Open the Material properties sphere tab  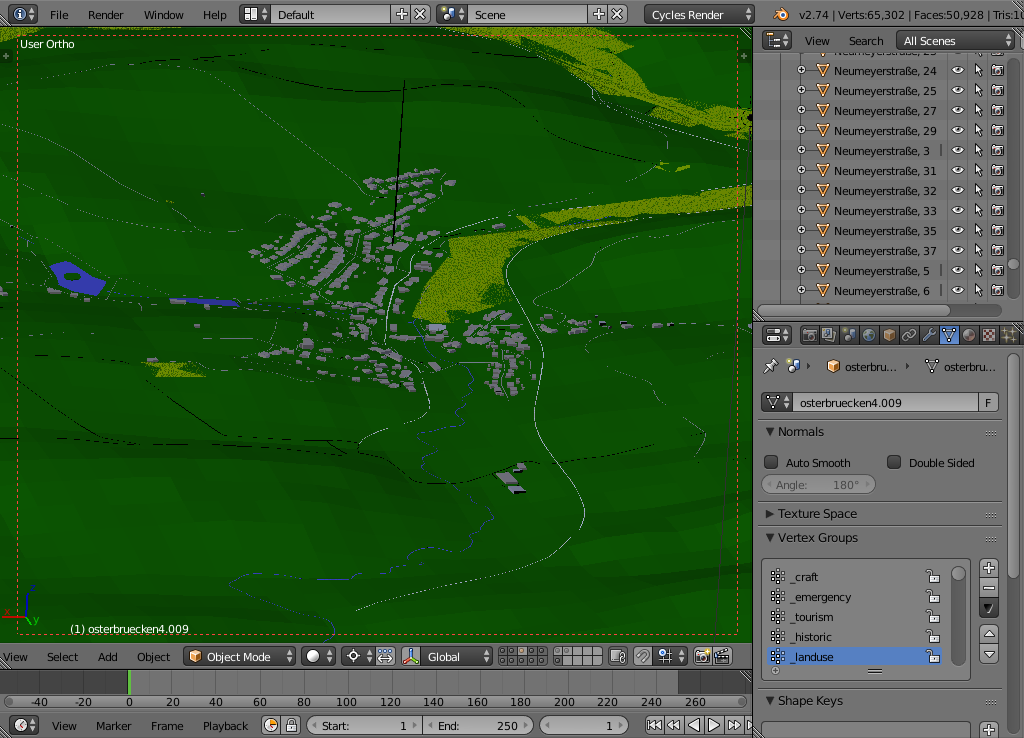tap(969, 336)
